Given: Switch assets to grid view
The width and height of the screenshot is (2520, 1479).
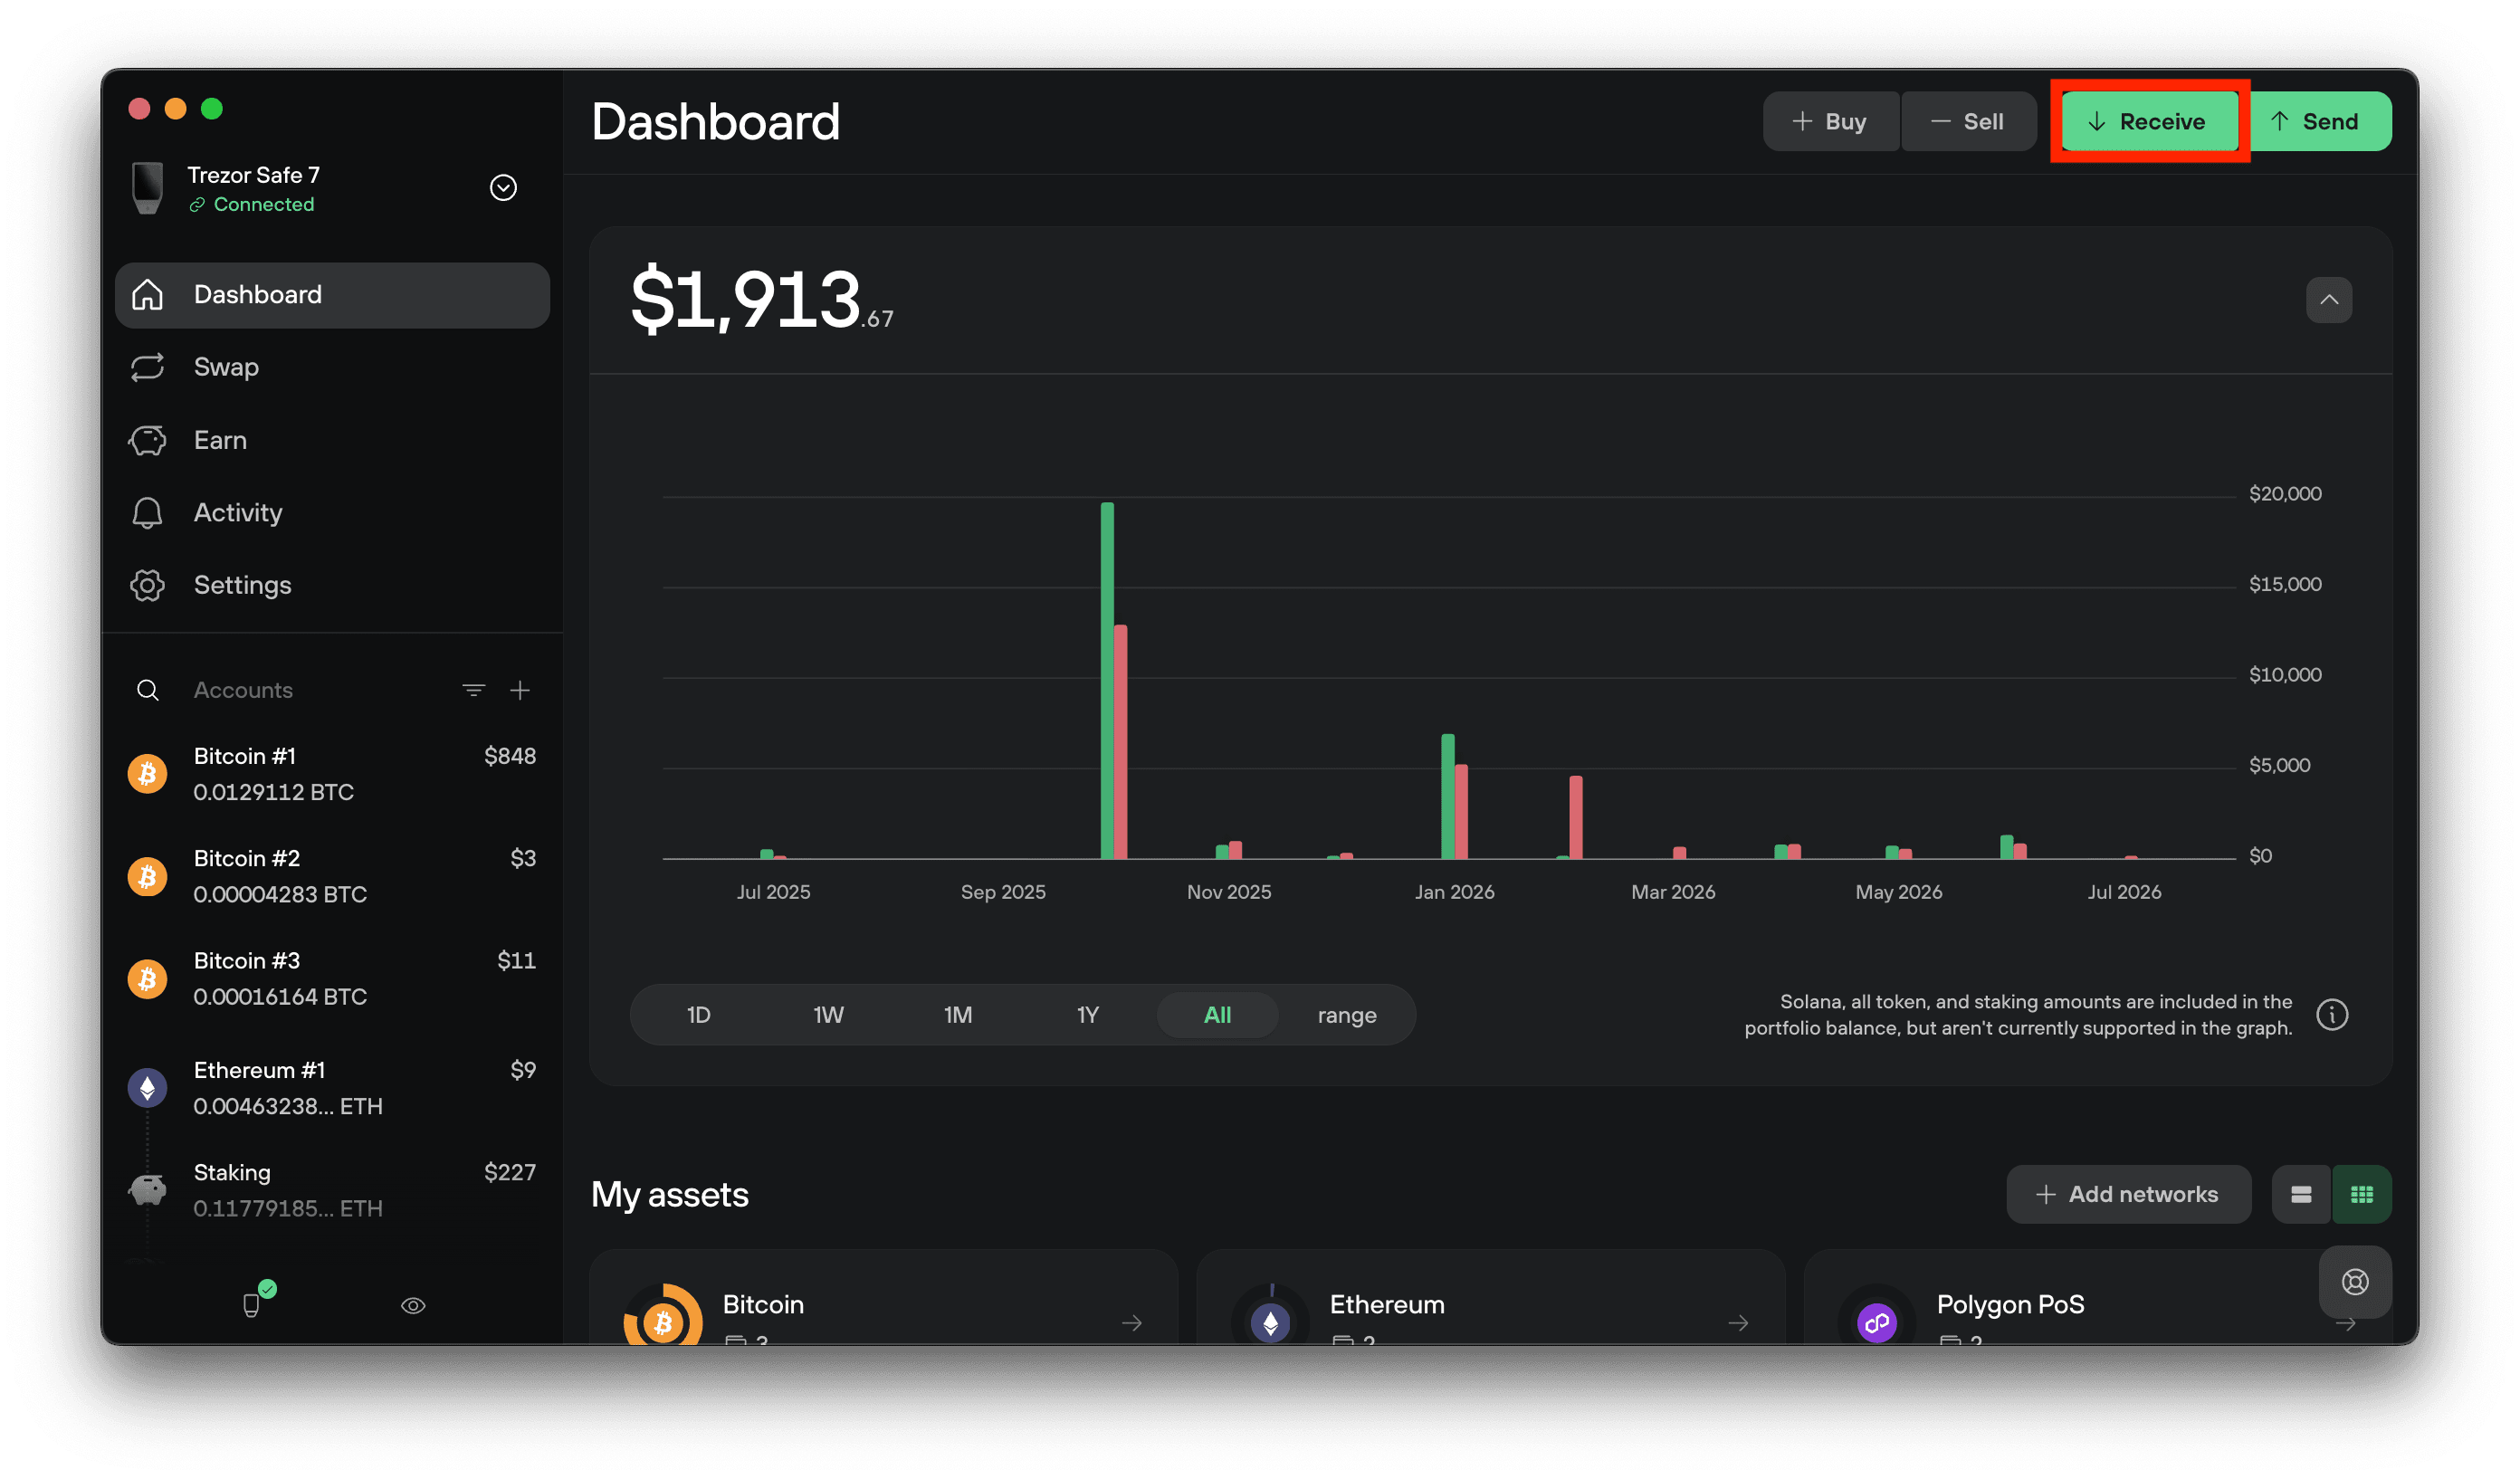Looking at the screenshot, I should [x=2362, y=1194].
